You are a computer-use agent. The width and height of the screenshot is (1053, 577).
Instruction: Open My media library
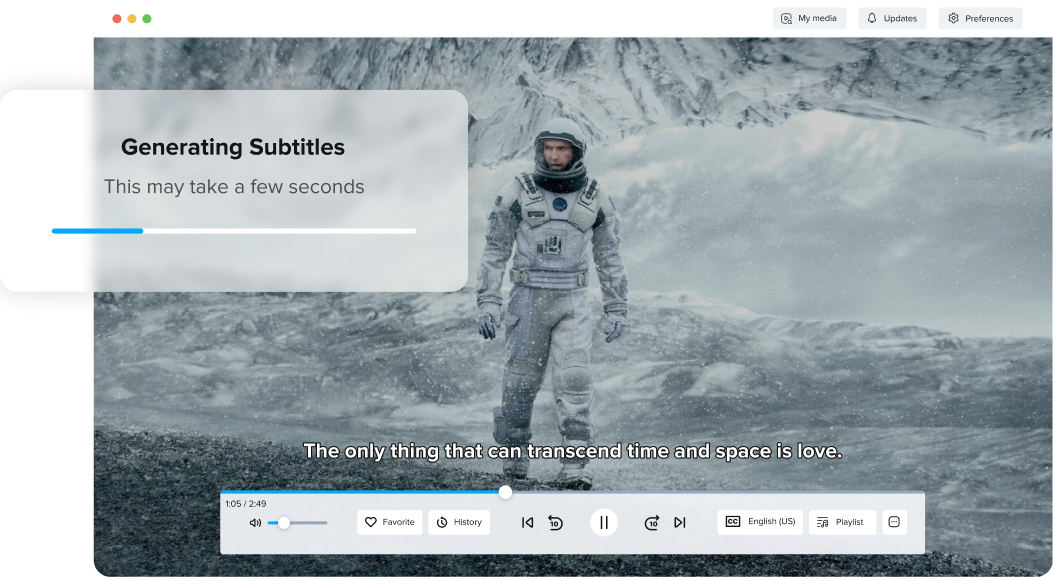809,18
